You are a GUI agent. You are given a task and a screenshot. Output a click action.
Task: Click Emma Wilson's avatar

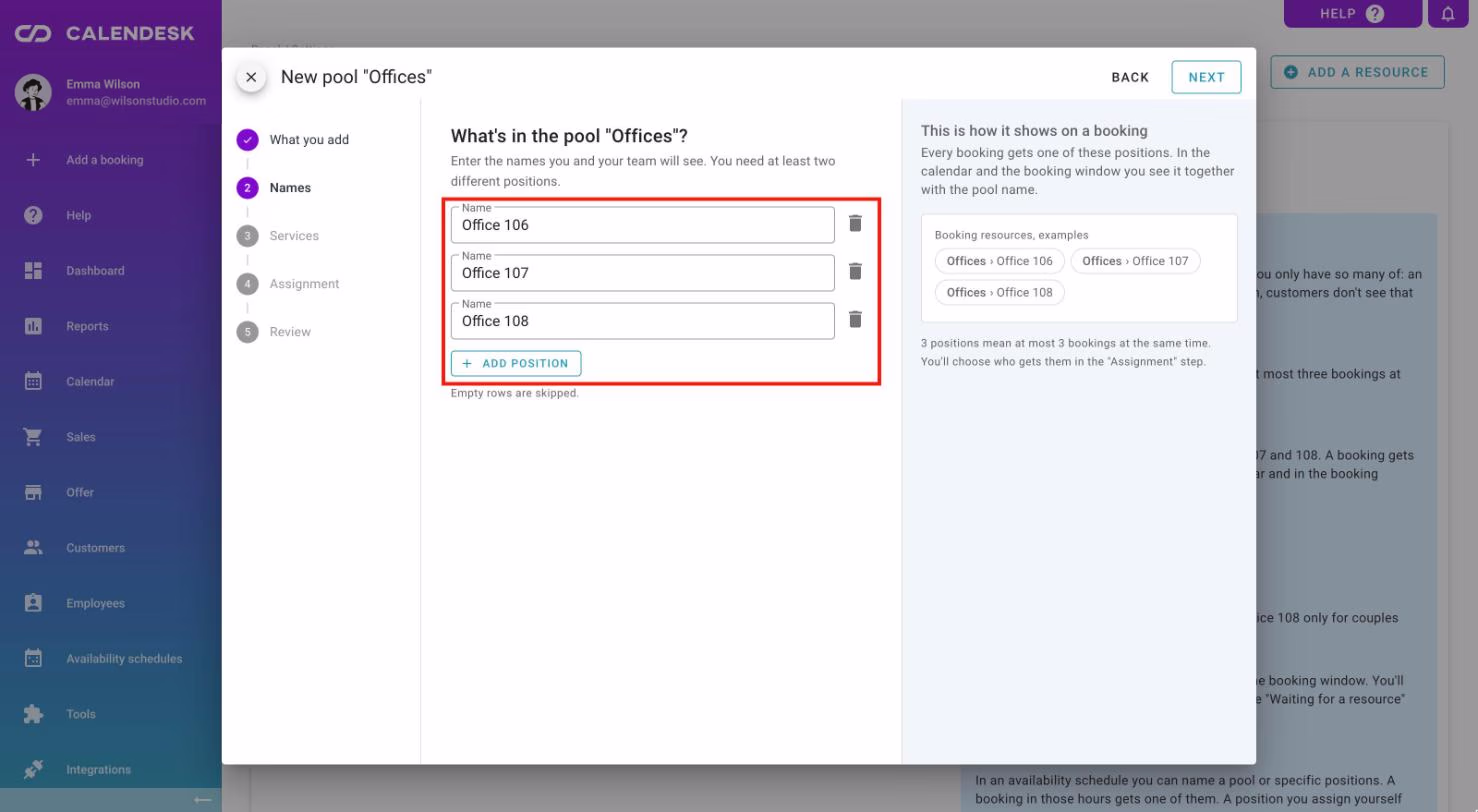(x=33, y=92)
